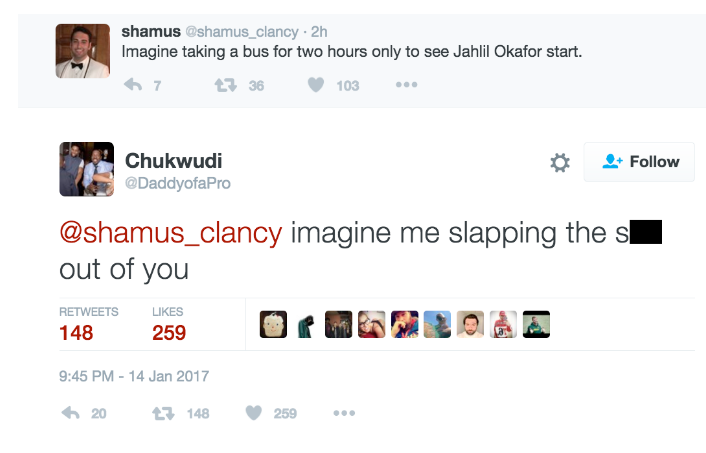Open gear settings menu on Chukwudi's tweet
Image resolution: width=706 pixels, height=453 pixels.
[560, 162]
